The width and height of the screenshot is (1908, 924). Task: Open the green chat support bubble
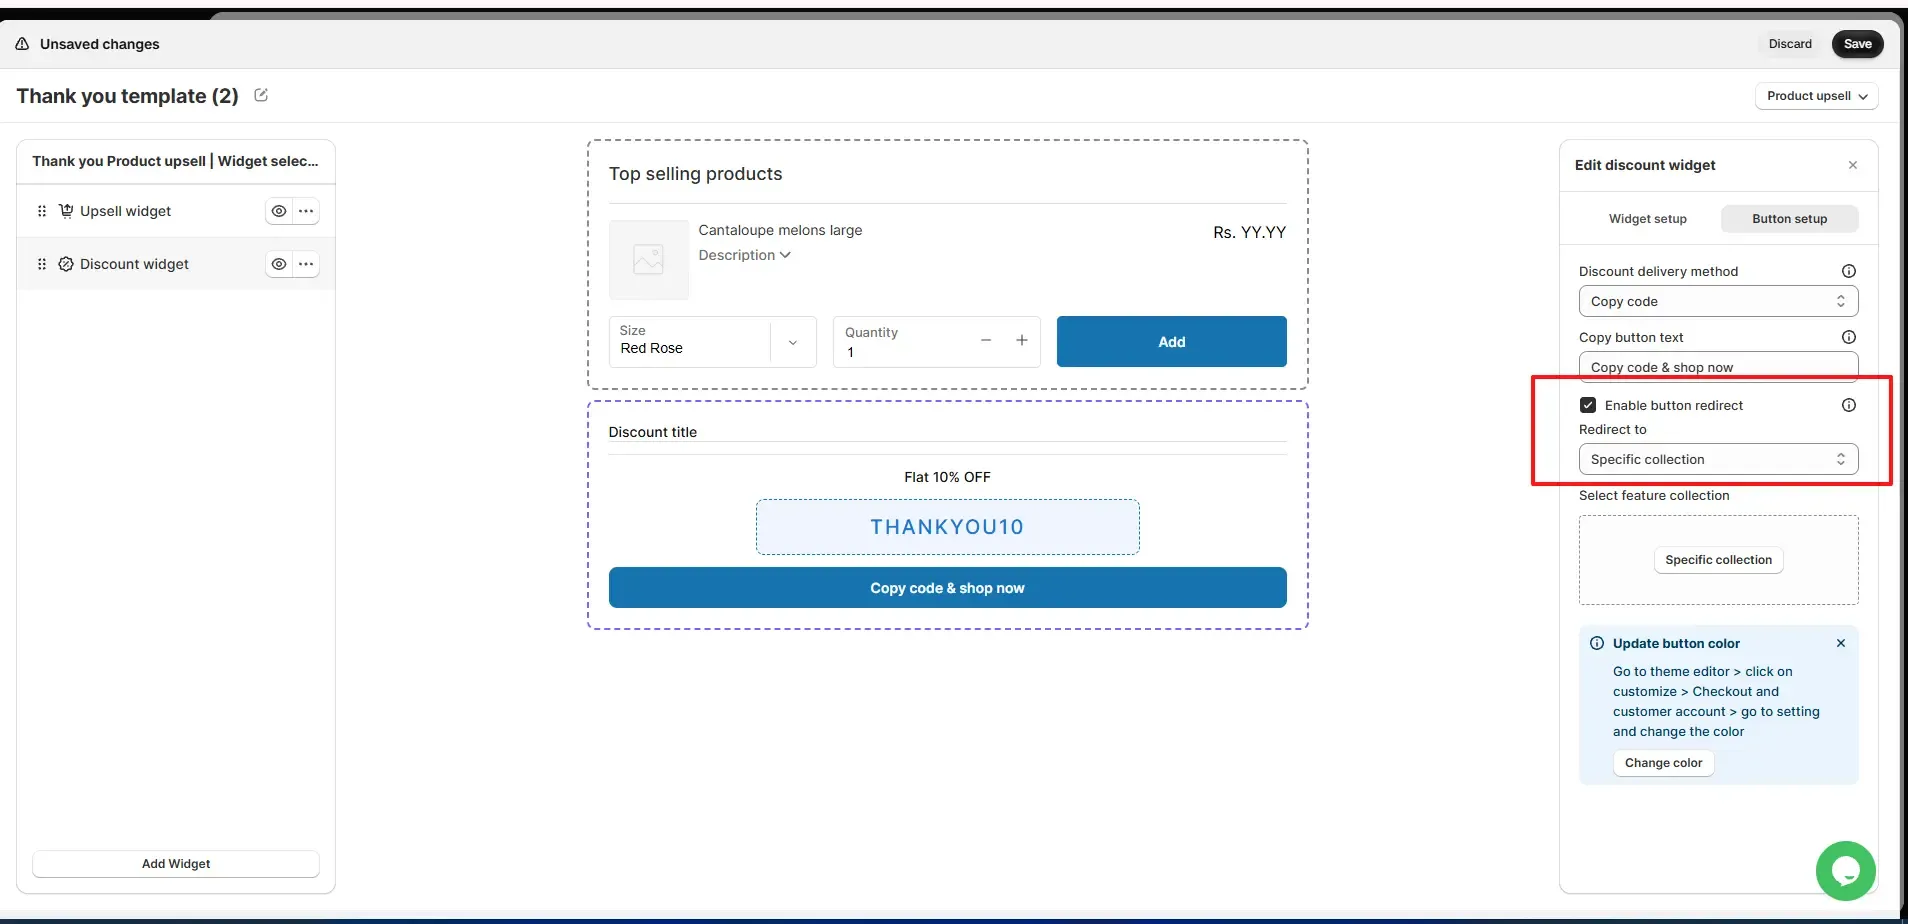[1846, 870]
